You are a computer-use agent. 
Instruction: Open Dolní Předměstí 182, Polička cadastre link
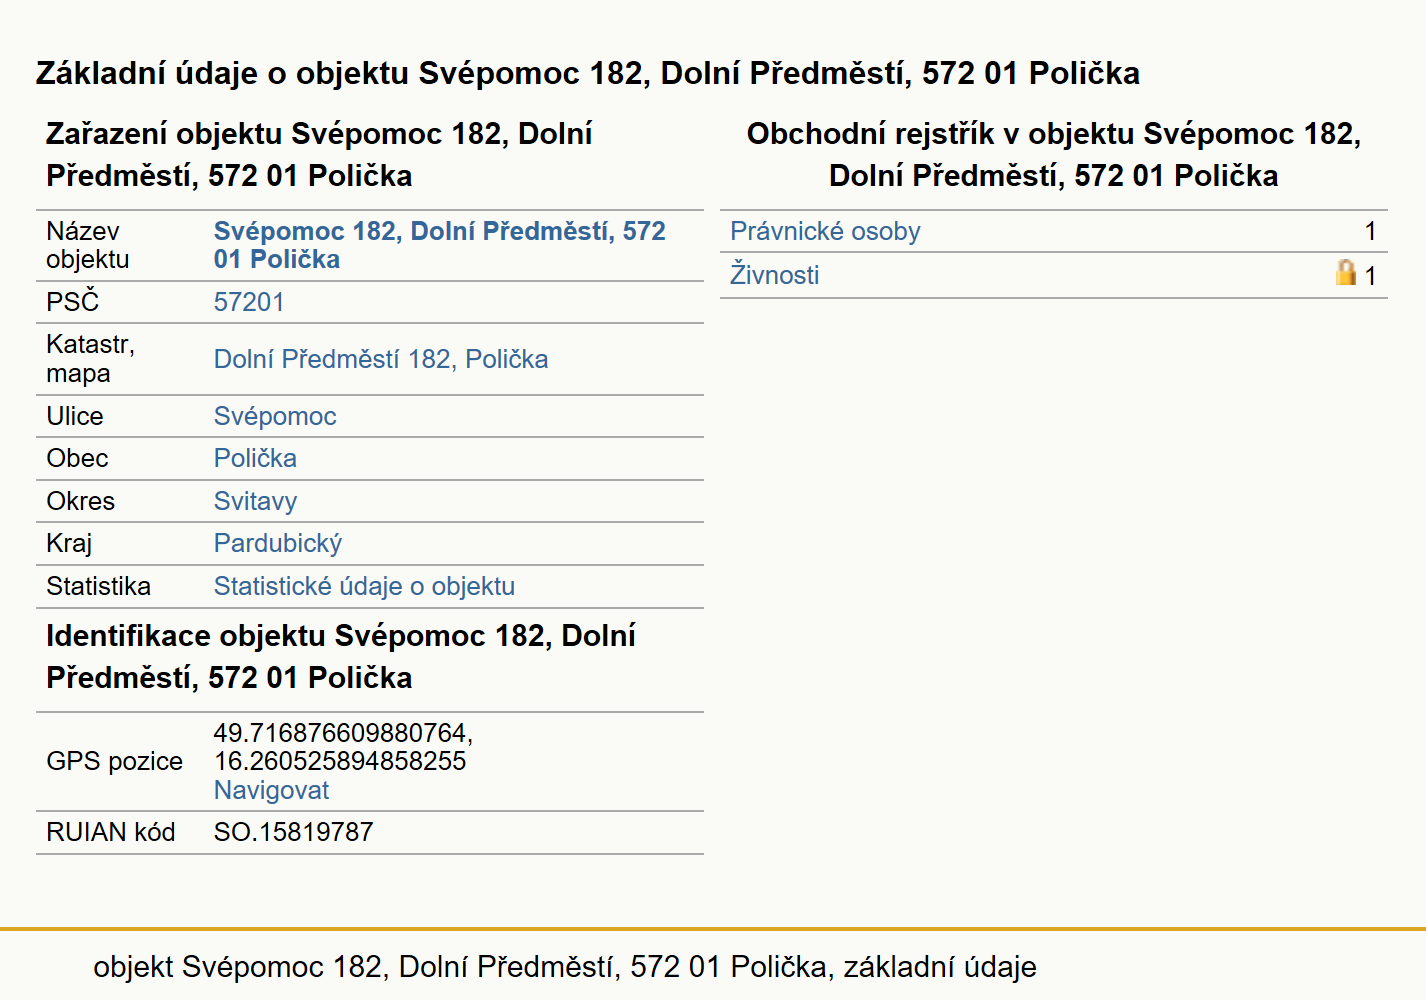381,359
